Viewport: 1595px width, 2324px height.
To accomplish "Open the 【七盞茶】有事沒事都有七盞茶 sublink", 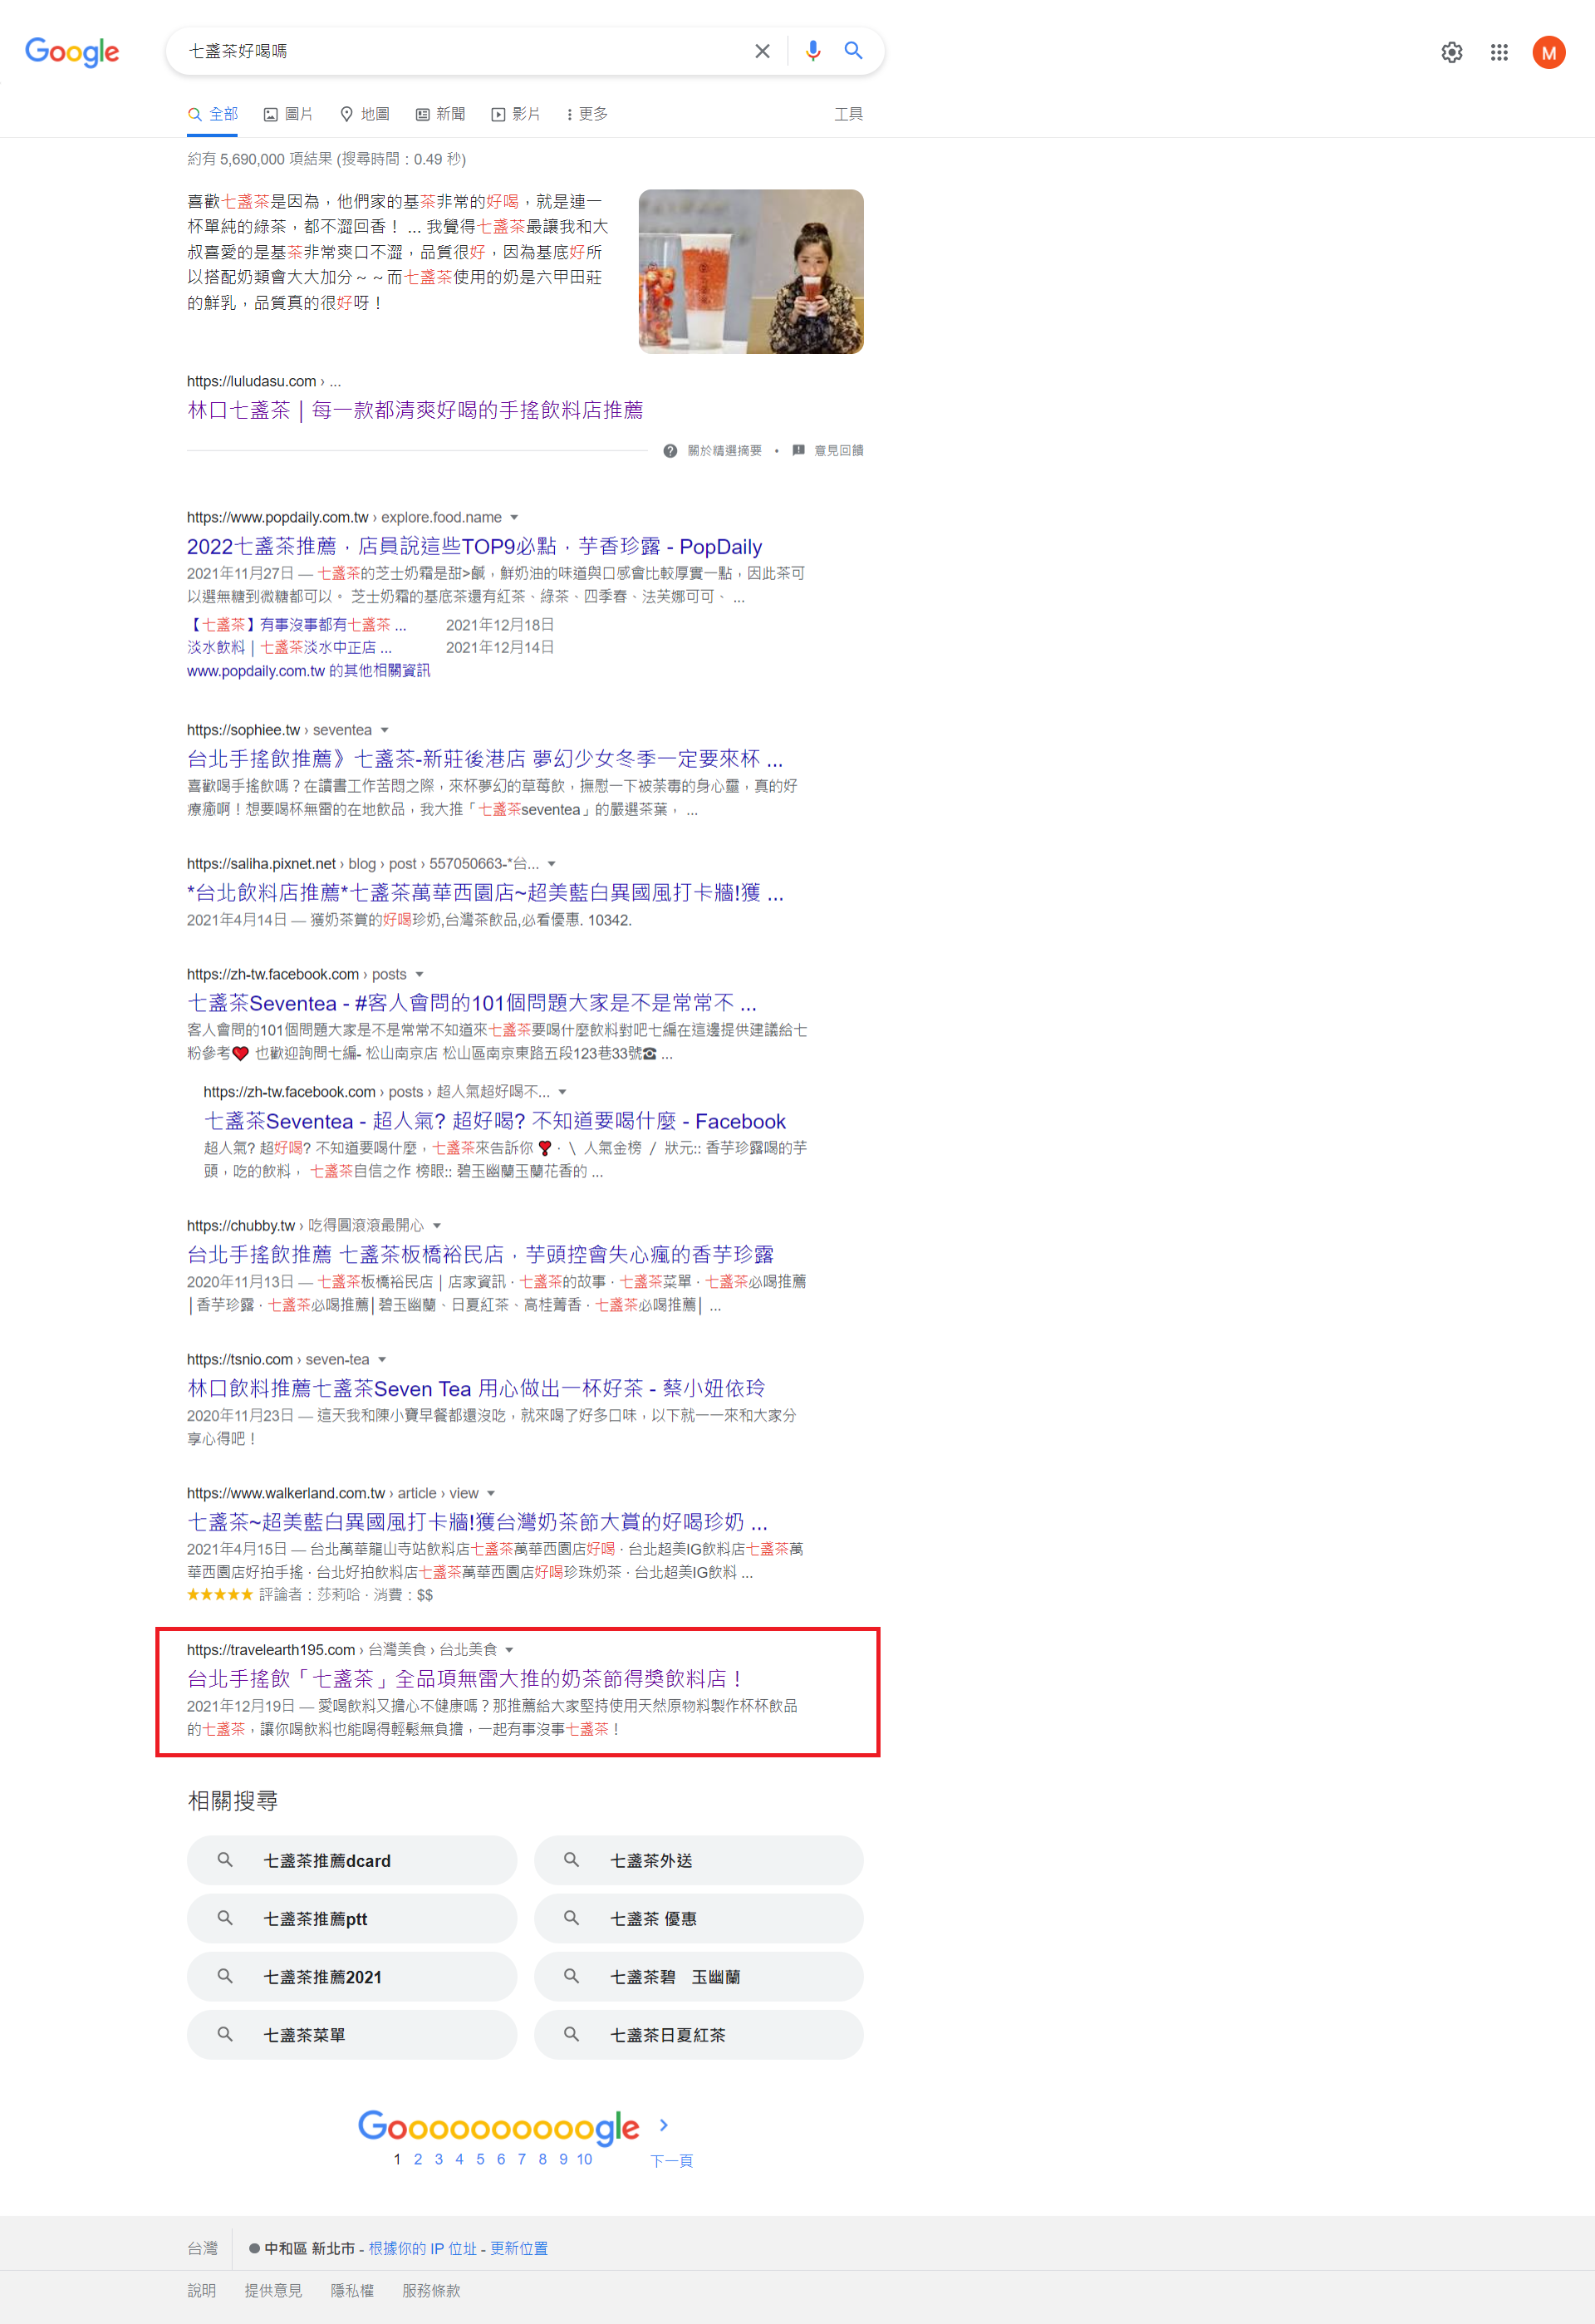I will pos(296,625).
